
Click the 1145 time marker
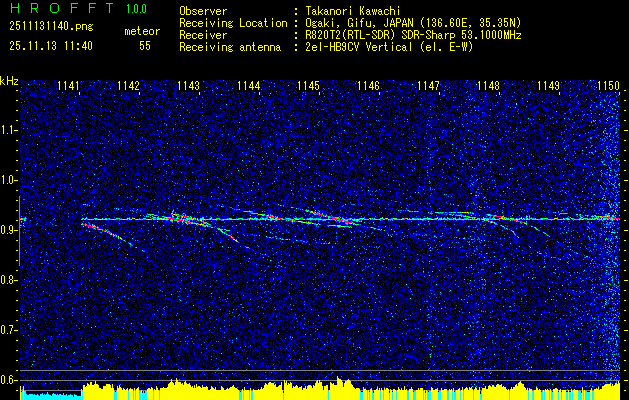(308, 85)
